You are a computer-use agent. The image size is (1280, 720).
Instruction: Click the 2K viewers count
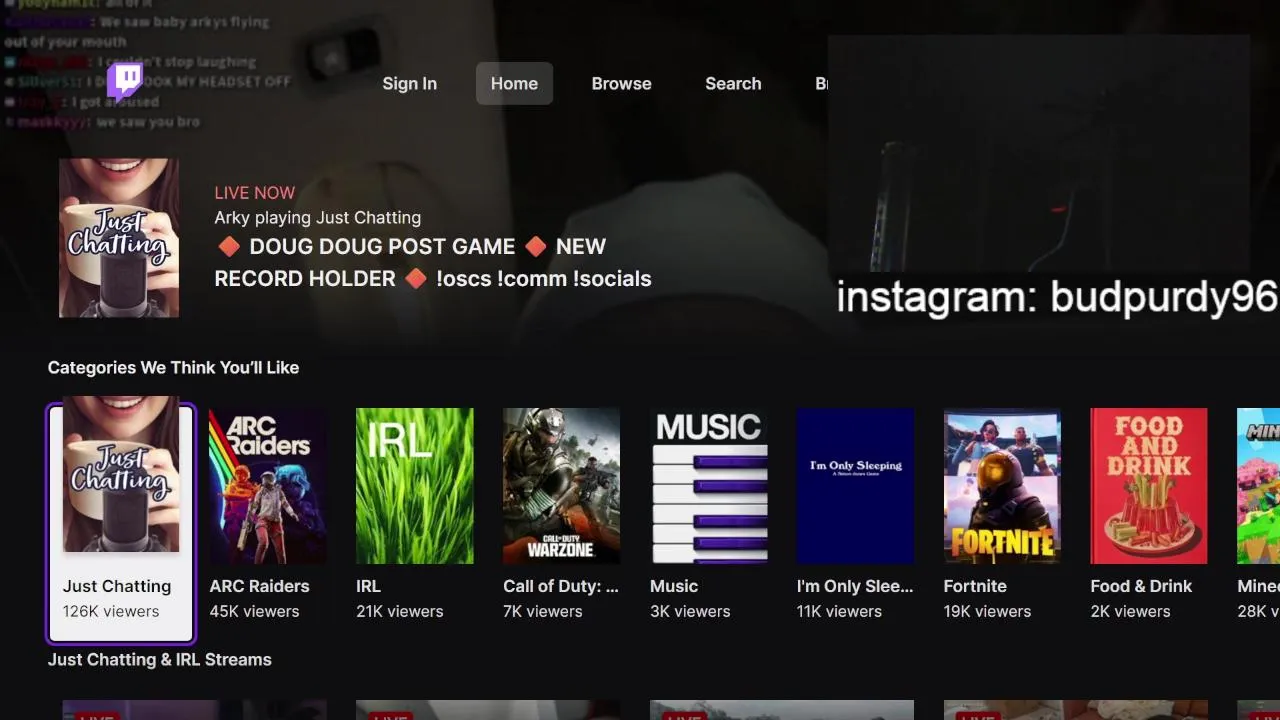(1130, 611)
